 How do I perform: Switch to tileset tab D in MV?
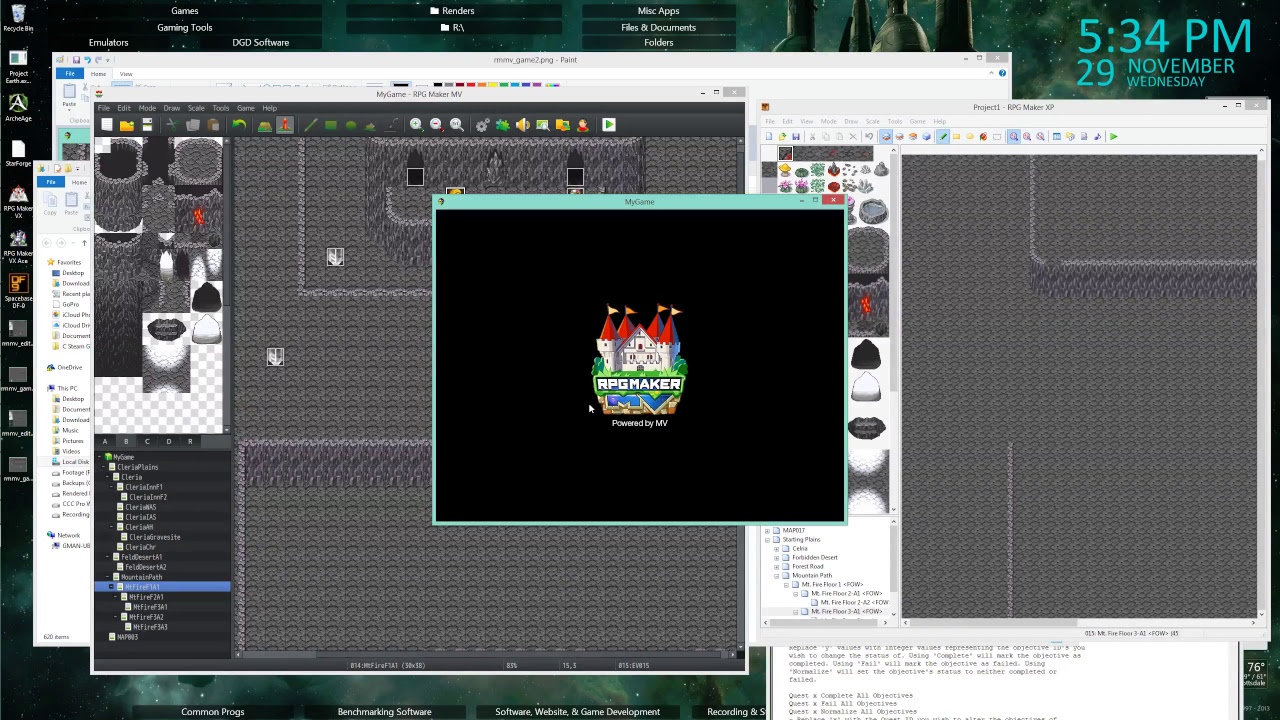[x=168, y=441]
